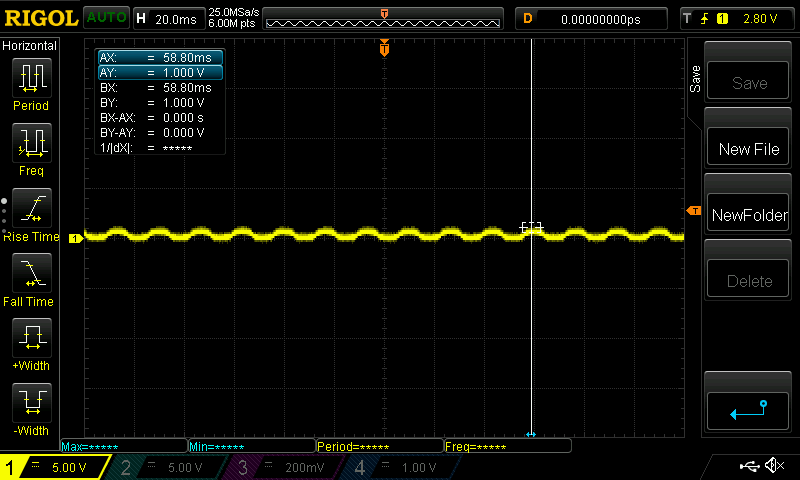Click the USB connection icon
Screen dimensions: 800x480
[x=749, y=466]
